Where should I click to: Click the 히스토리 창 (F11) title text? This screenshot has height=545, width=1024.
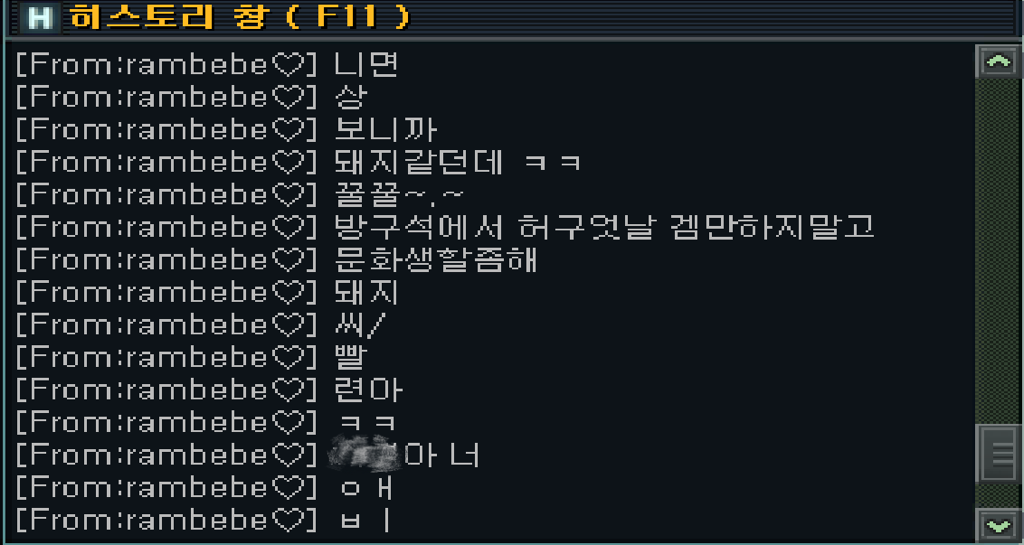(239, 18)
